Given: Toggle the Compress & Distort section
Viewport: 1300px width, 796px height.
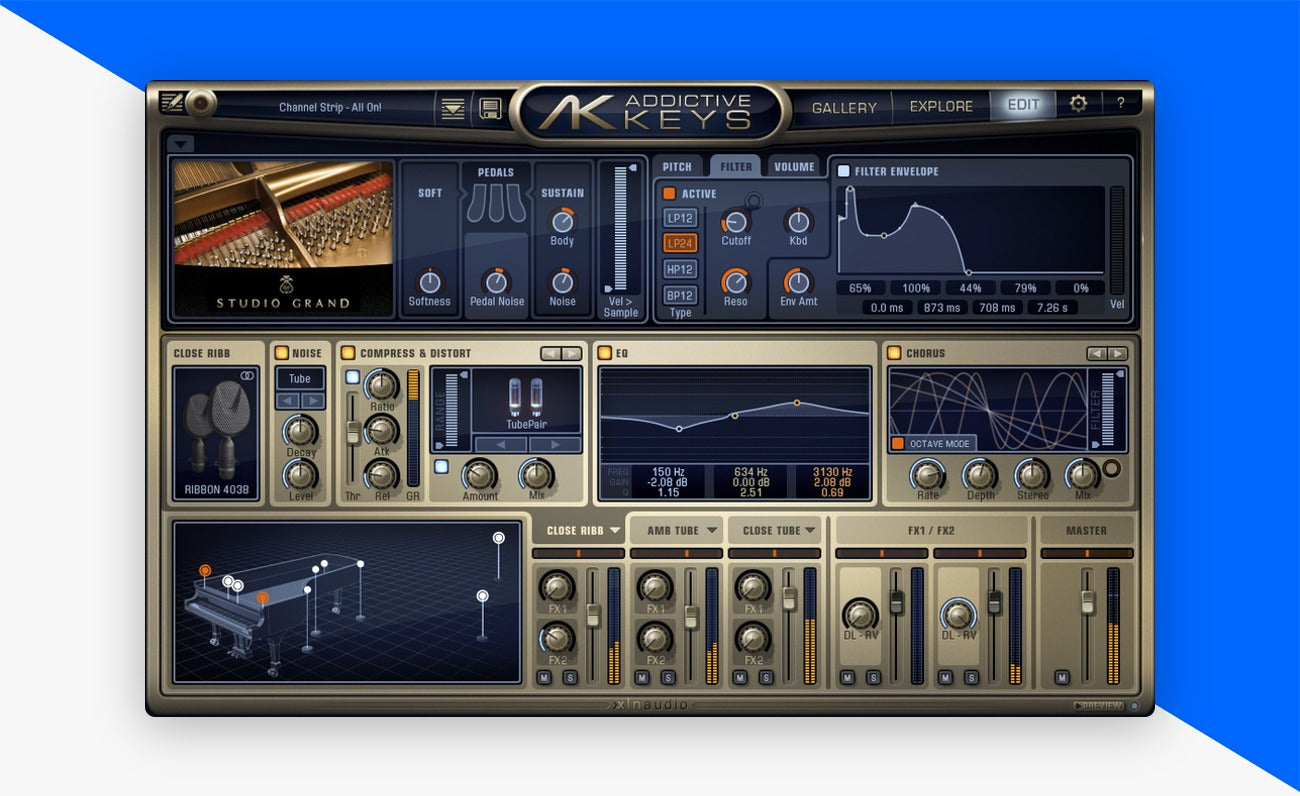Looking at the screenshot, I should pyautogui.click(x=348, y=352).
